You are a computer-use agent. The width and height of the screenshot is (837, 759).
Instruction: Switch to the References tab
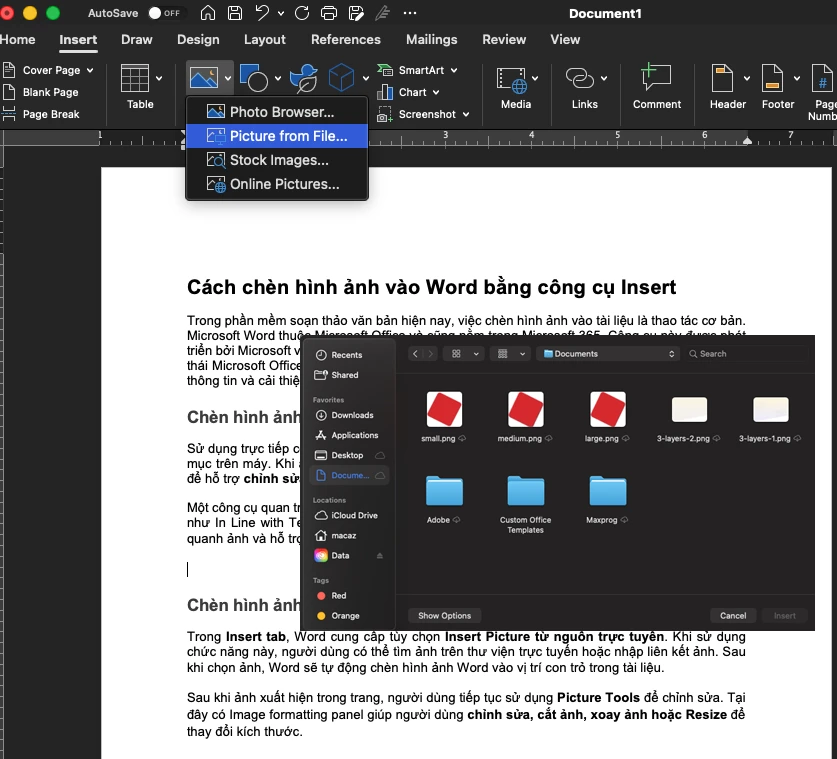pyautogui.click(x=345, y=40)
